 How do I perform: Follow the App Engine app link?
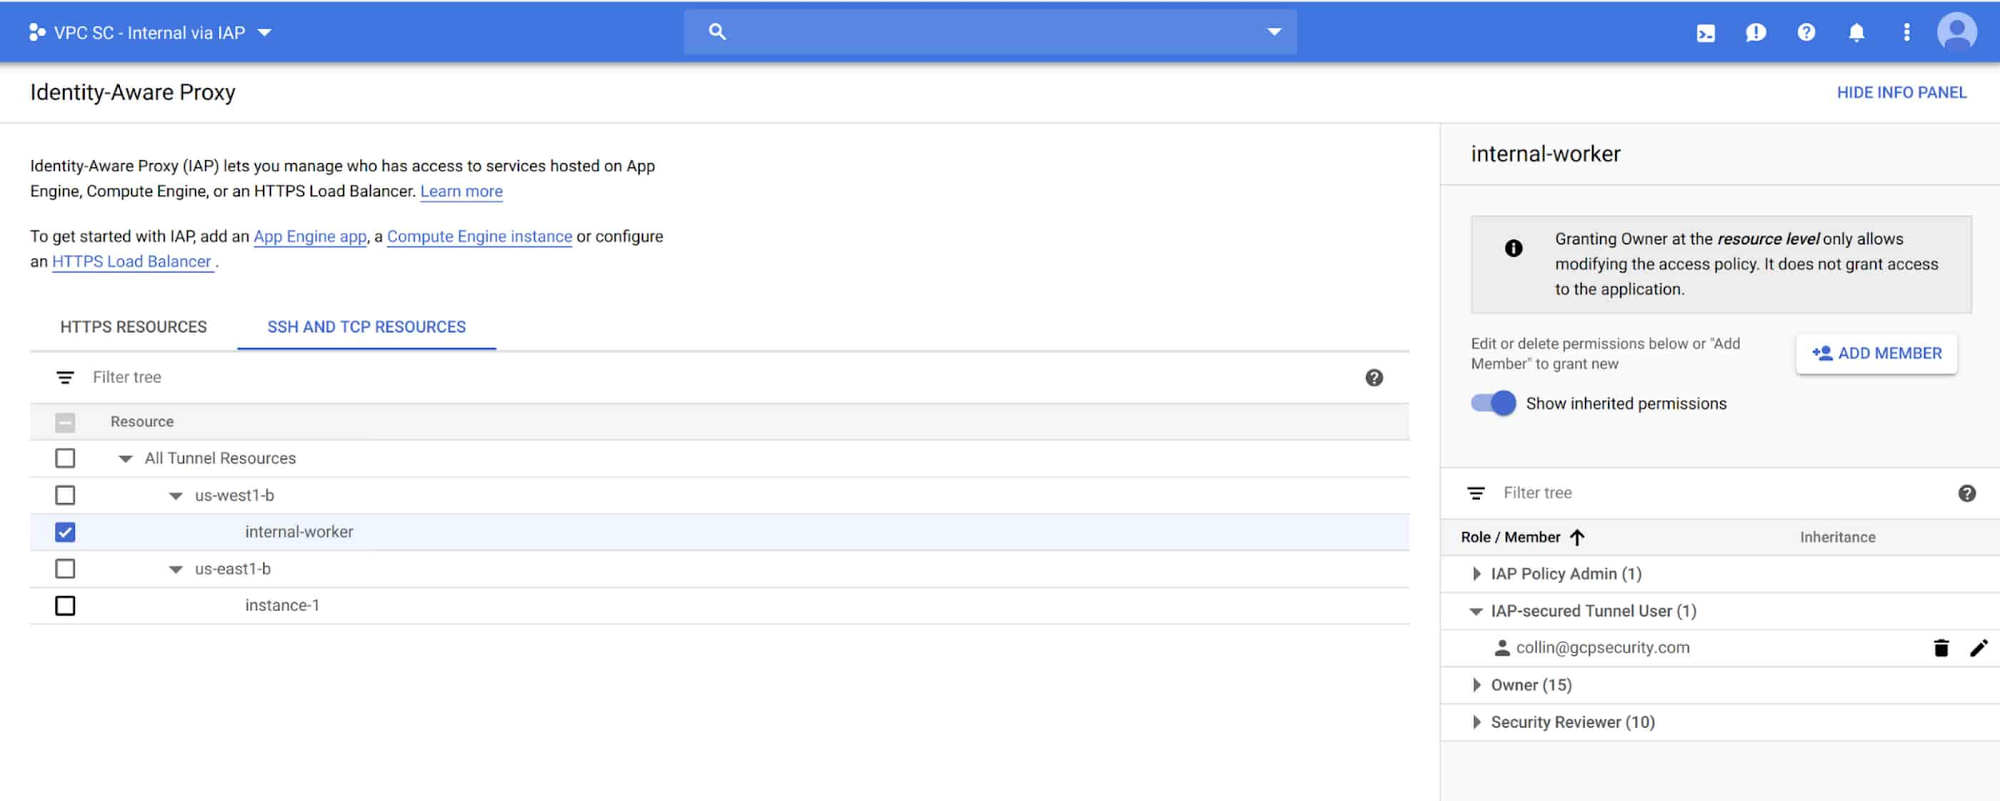coord(310,236)
